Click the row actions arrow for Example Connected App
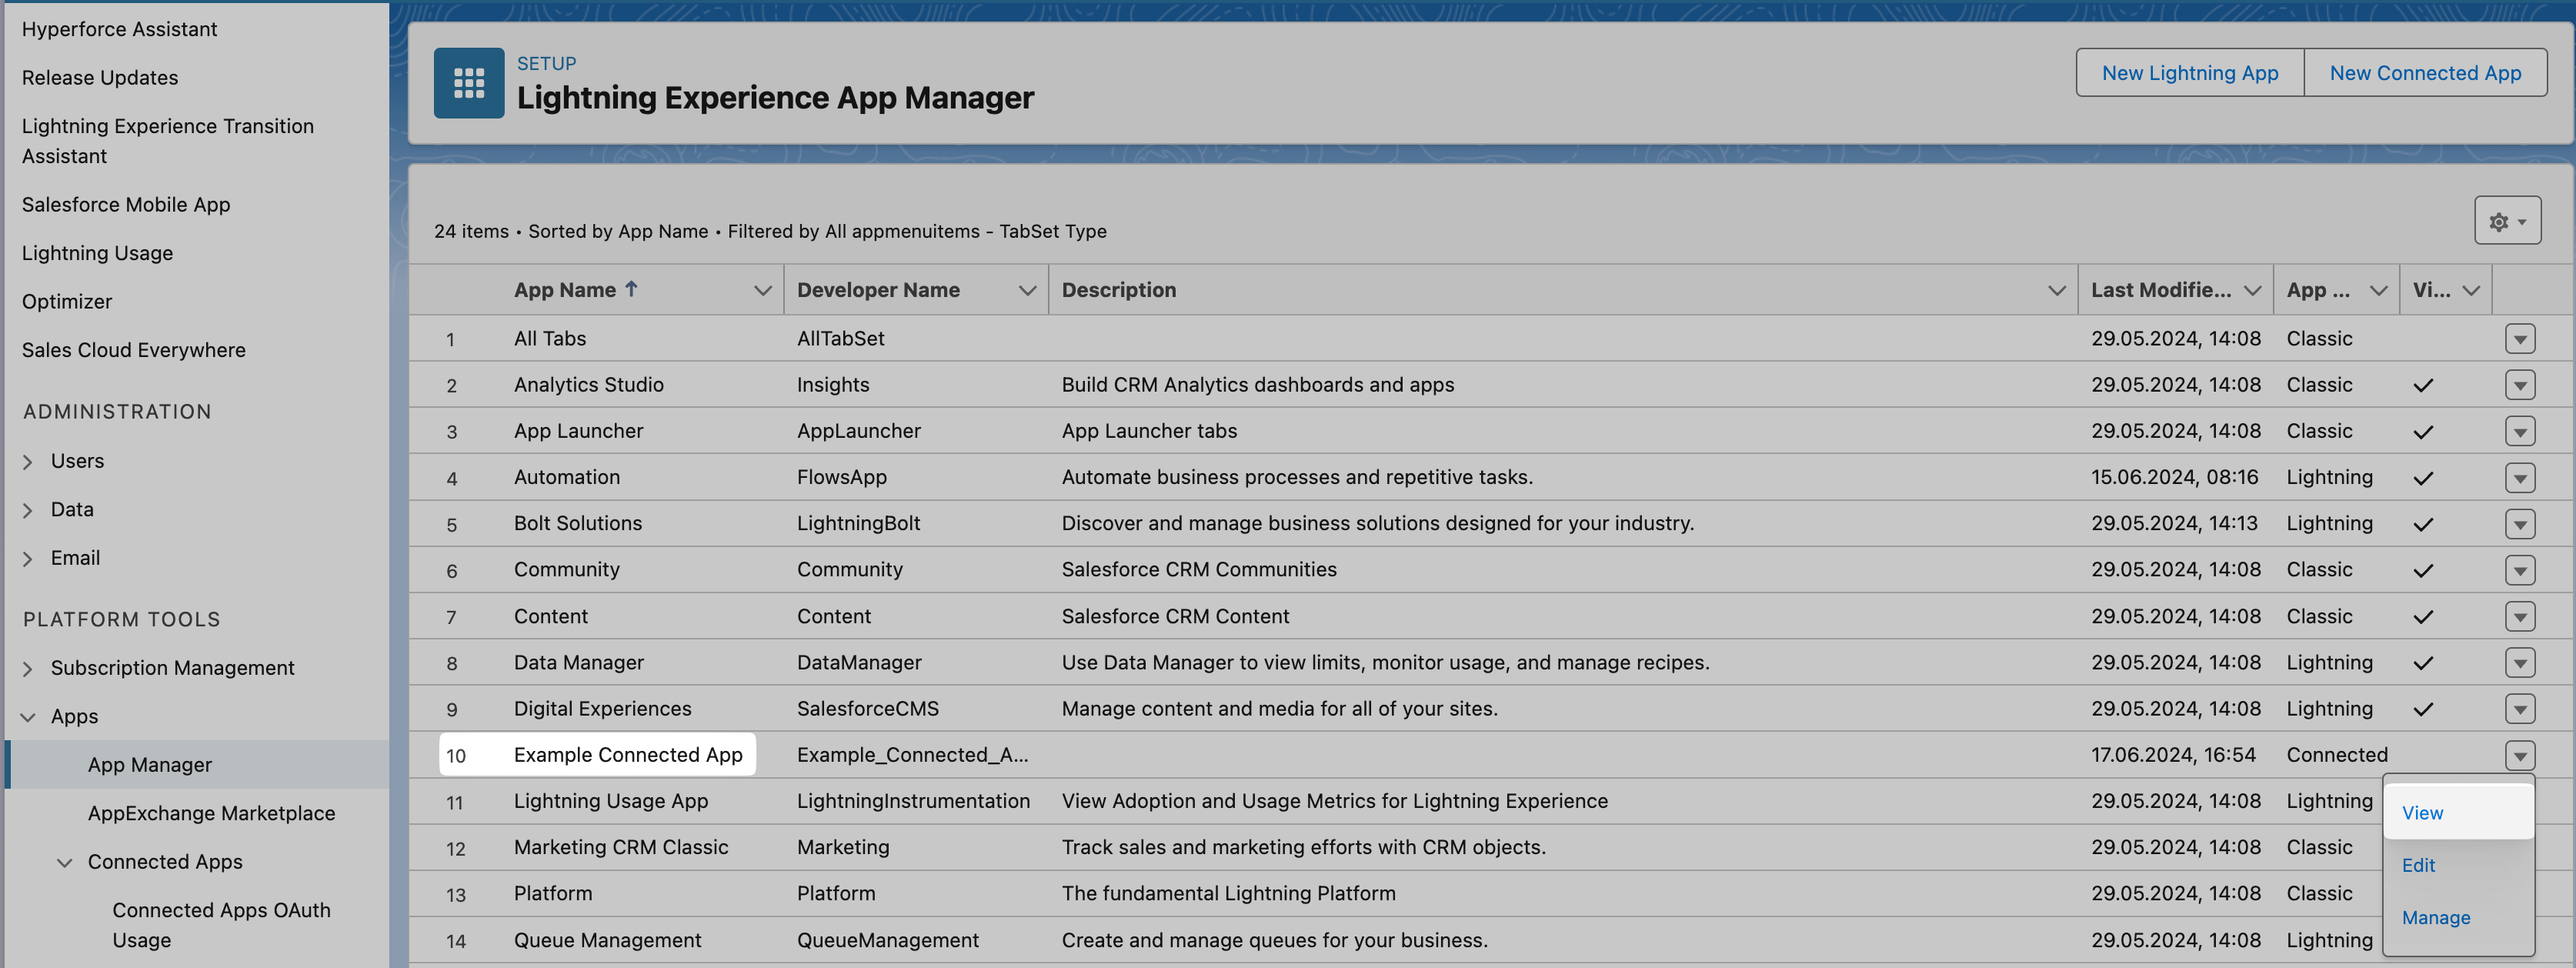The width and height of the screenshot is (2576, 968). point(2519,755)
